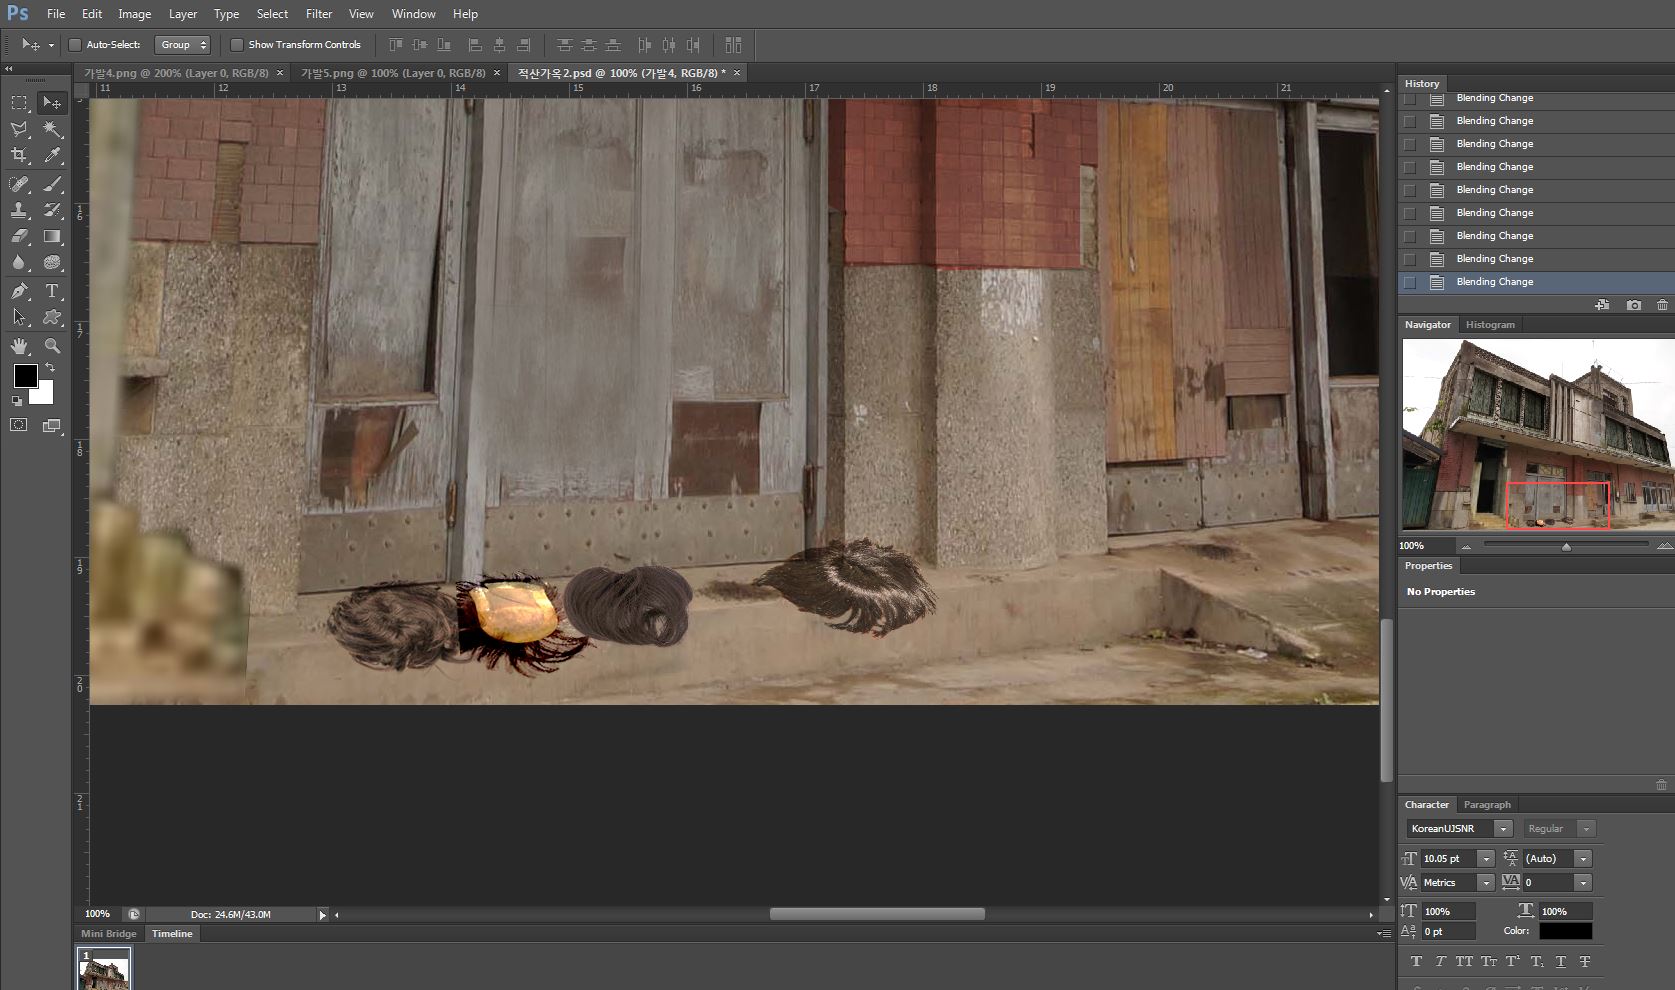Create new snapshot in History panel
This screenshot has width=1675, height=990.
click(1633, 305)
